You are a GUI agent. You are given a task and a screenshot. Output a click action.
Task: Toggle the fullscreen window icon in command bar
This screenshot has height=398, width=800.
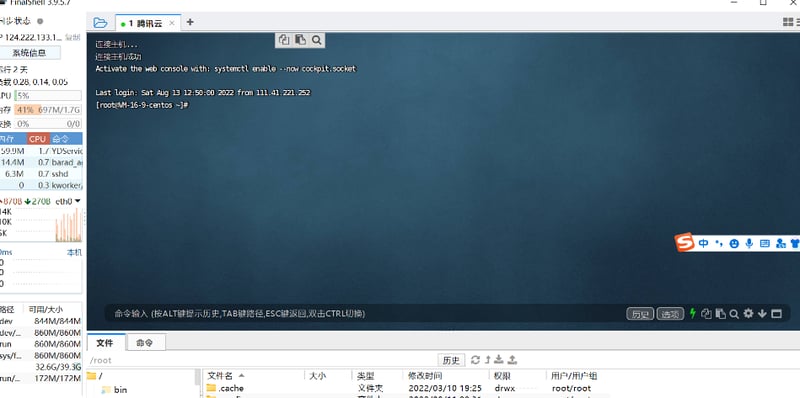pos(776,313)
